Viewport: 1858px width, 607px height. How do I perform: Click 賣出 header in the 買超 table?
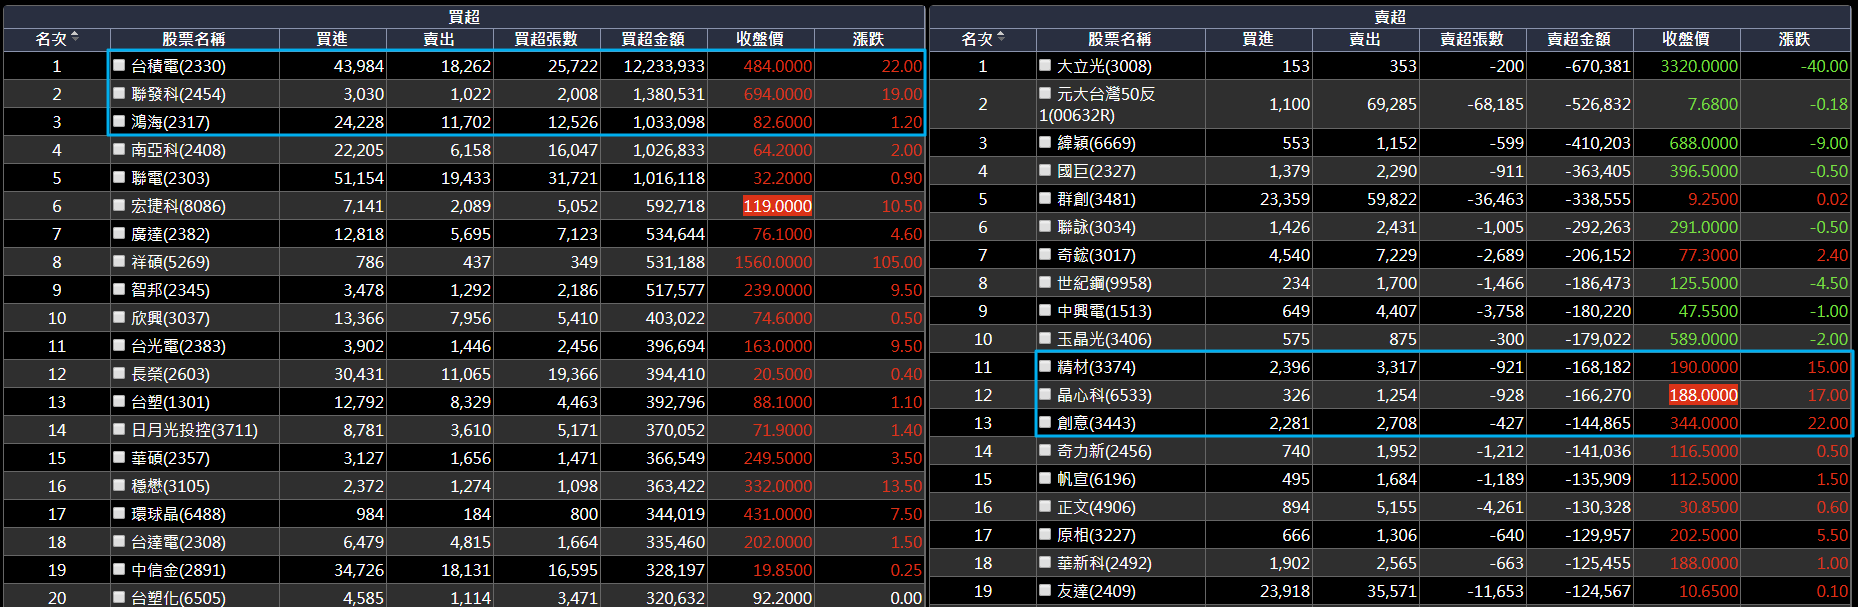click(x=439, y=39)
